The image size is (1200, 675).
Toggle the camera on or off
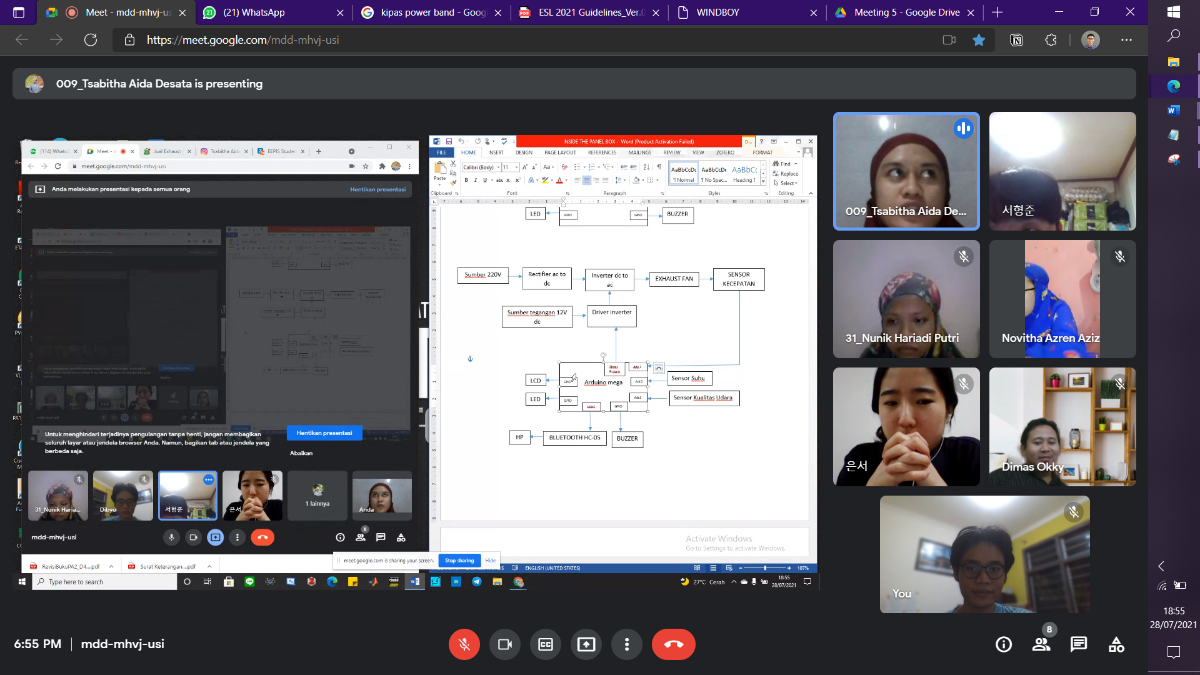point(505,645)
